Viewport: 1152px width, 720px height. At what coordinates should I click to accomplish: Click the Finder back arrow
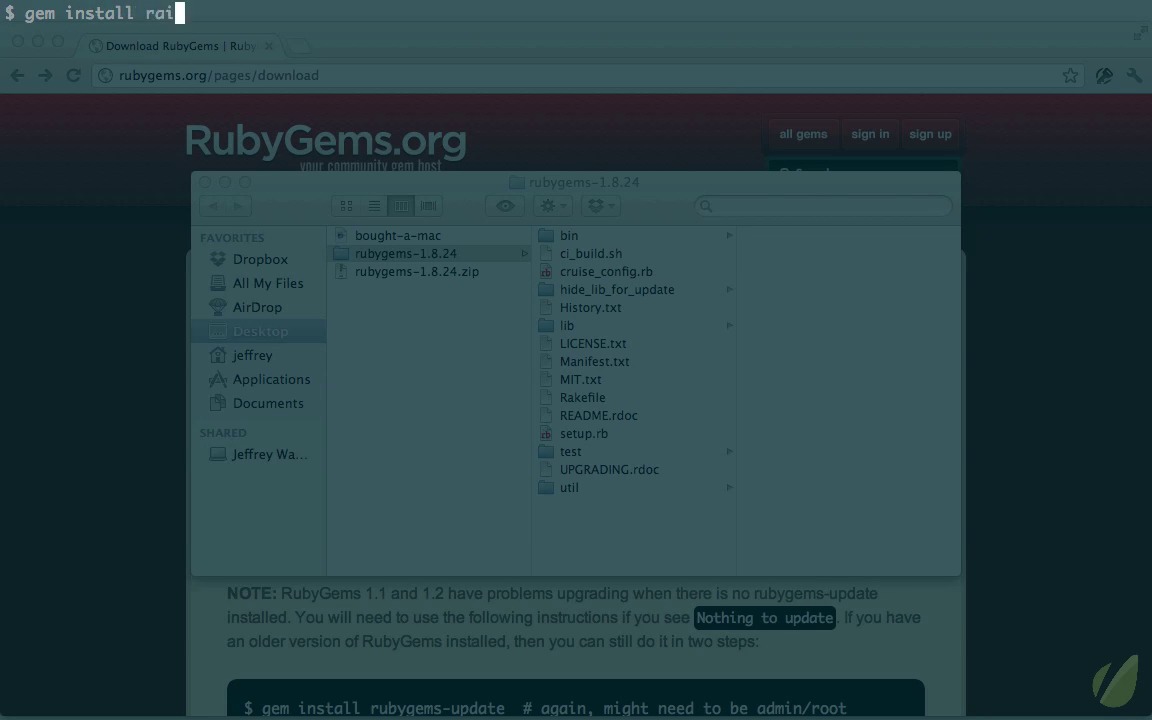pos(213,206)
